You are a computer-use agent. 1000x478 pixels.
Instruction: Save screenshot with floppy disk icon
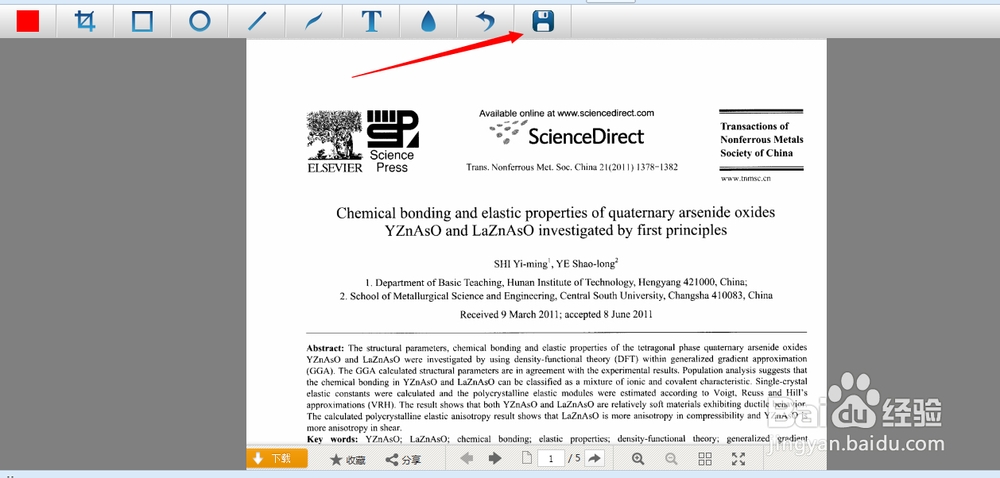click(543, 21)
